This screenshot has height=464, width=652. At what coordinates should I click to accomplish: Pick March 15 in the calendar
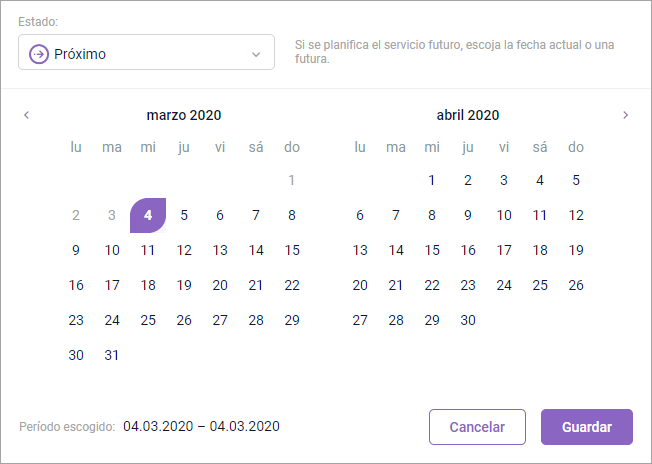[292, 250]
